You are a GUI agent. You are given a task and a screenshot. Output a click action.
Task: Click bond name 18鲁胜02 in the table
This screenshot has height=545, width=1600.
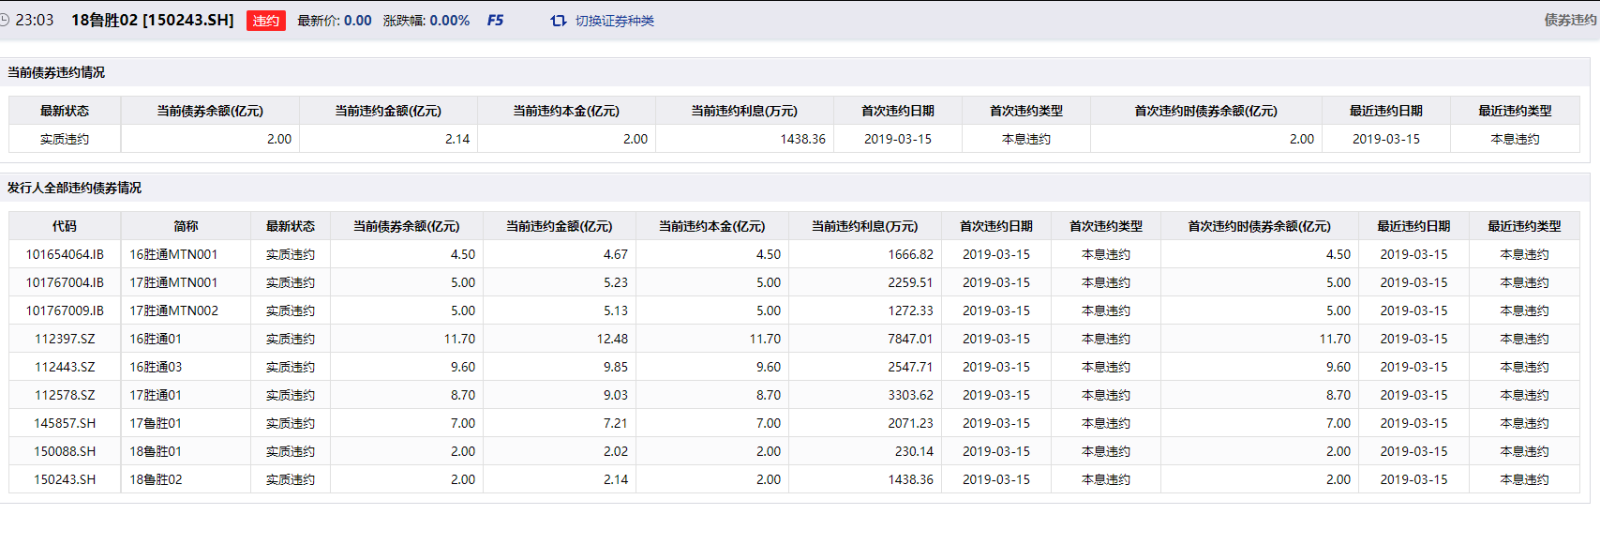(155, 479)
